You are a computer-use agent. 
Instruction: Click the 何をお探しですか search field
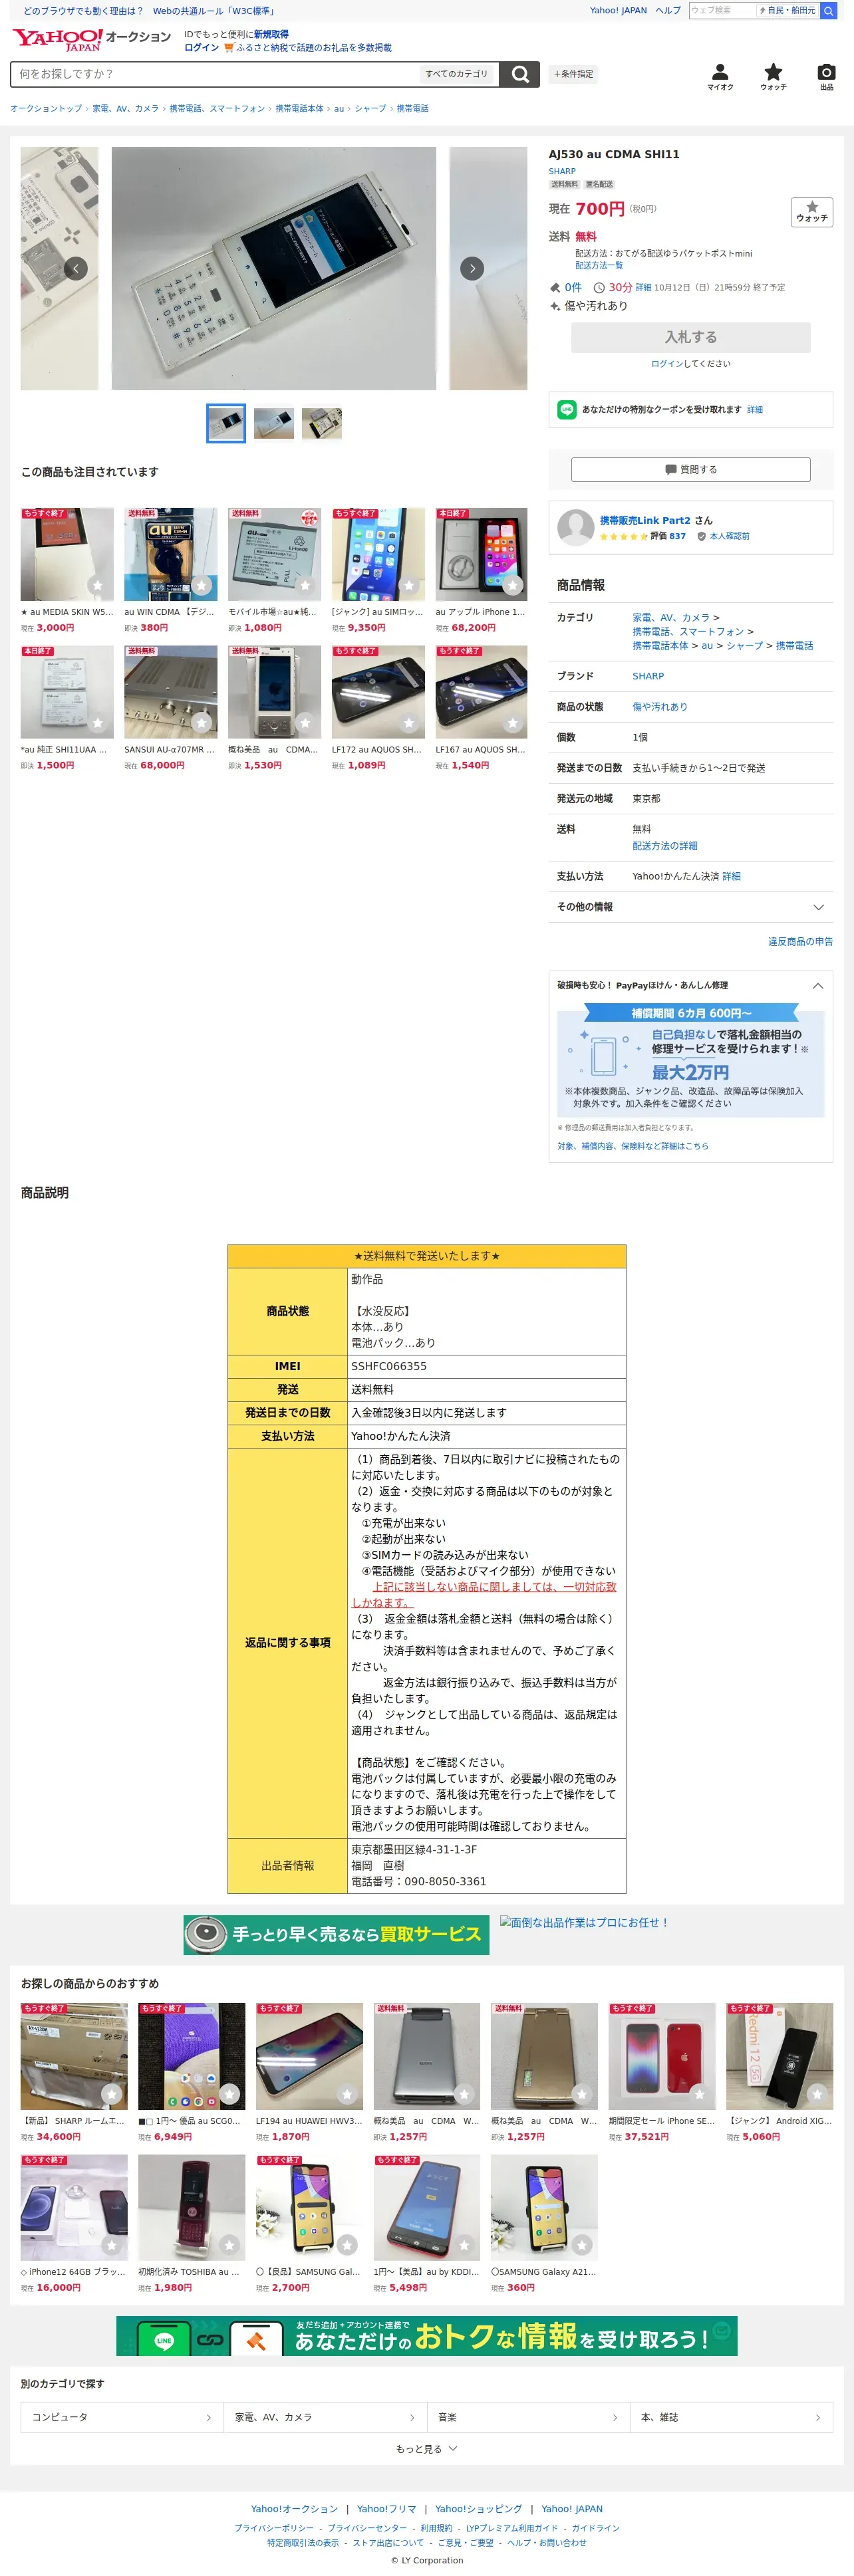214,74
